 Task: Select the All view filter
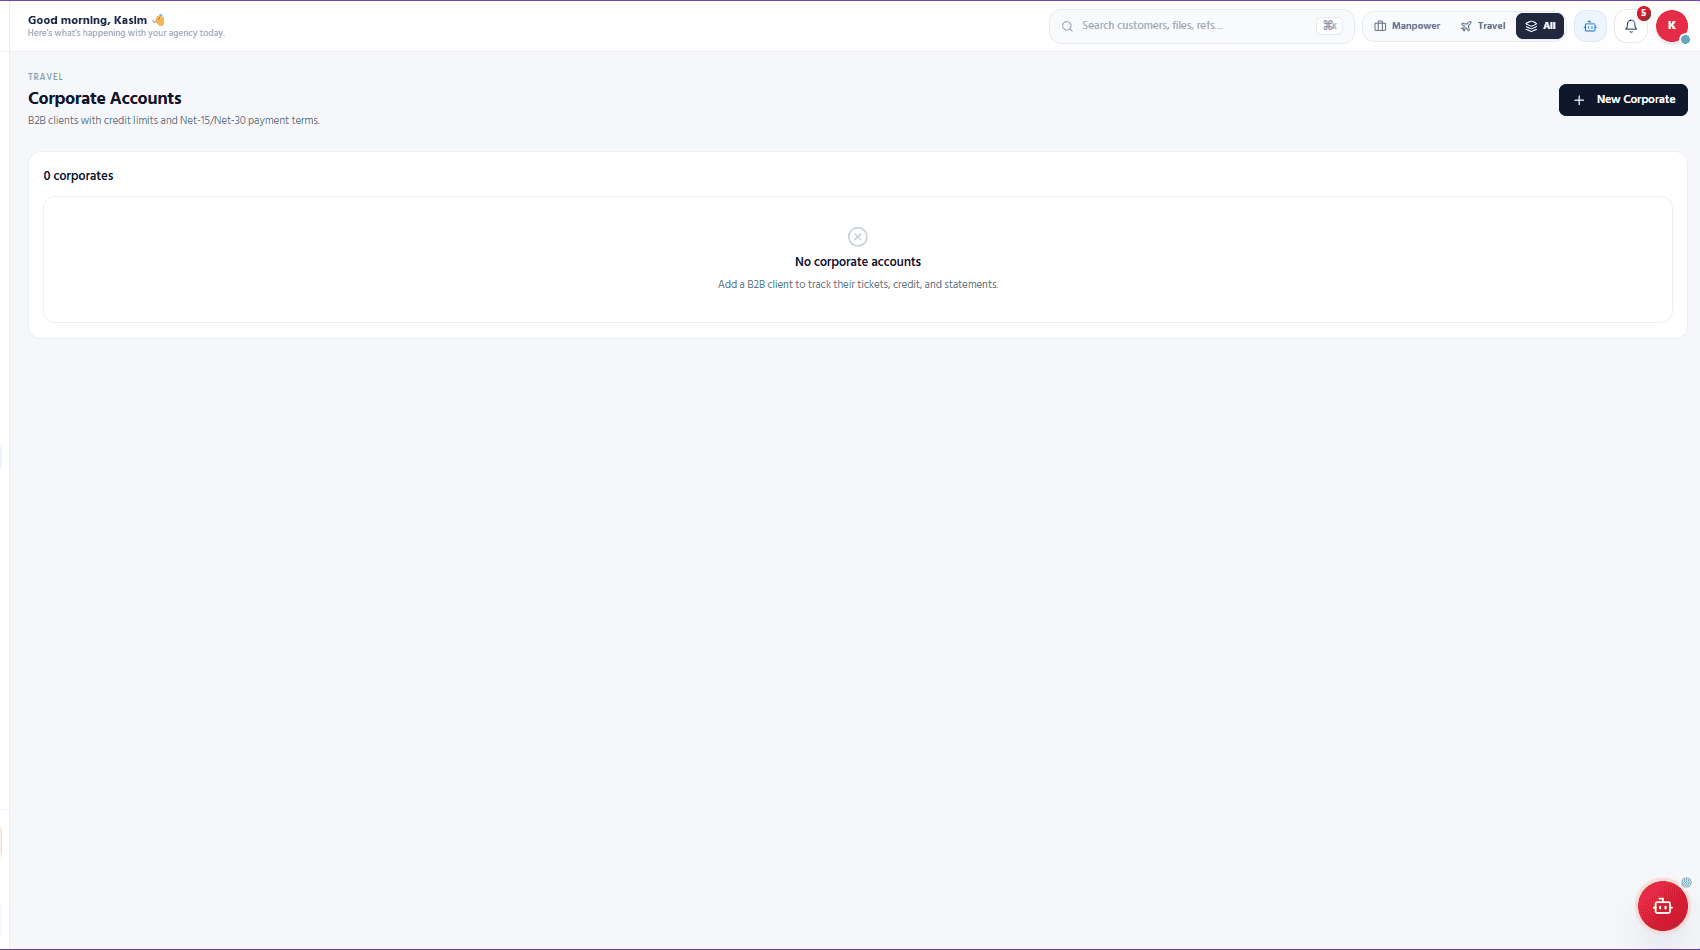pos(1540,26)
